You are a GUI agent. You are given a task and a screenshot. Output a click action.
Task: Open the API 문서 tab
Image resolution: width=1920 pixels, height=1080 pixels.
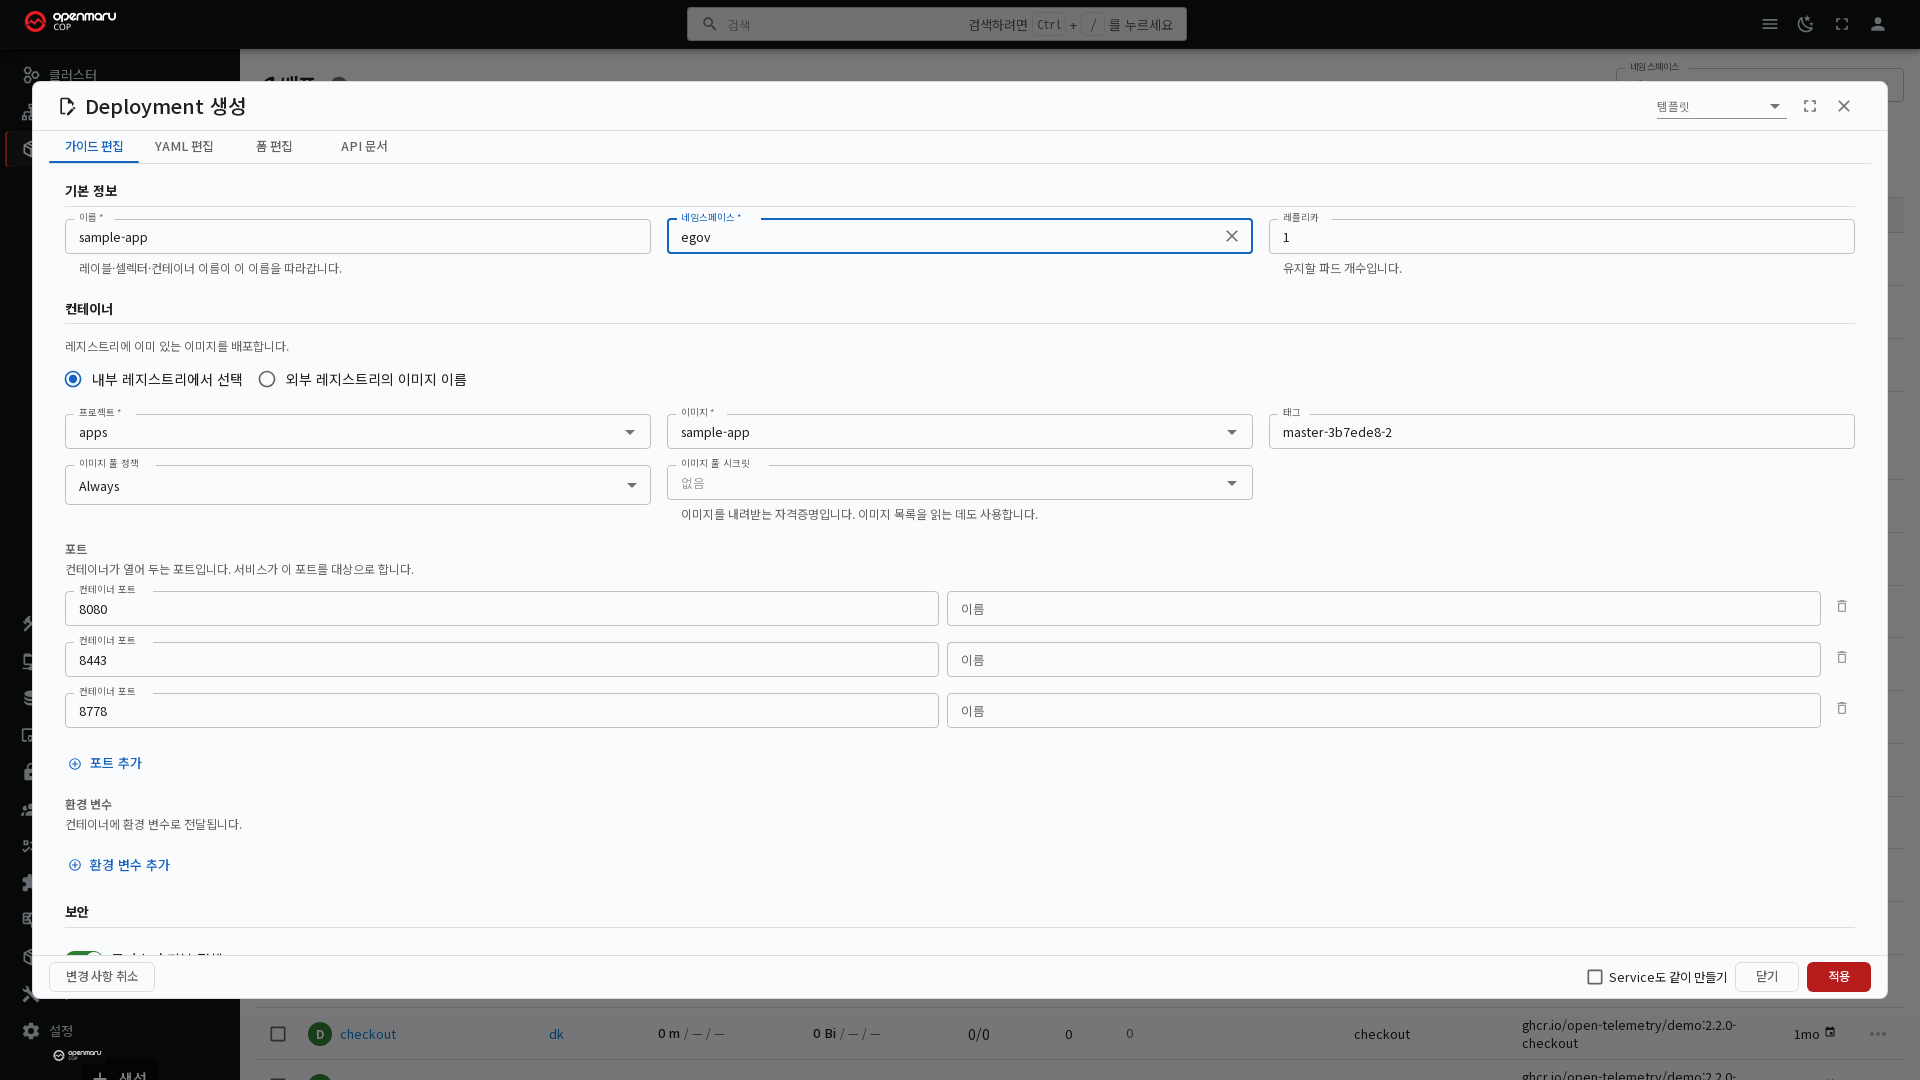pyautogui.click(x=364, y=146)
